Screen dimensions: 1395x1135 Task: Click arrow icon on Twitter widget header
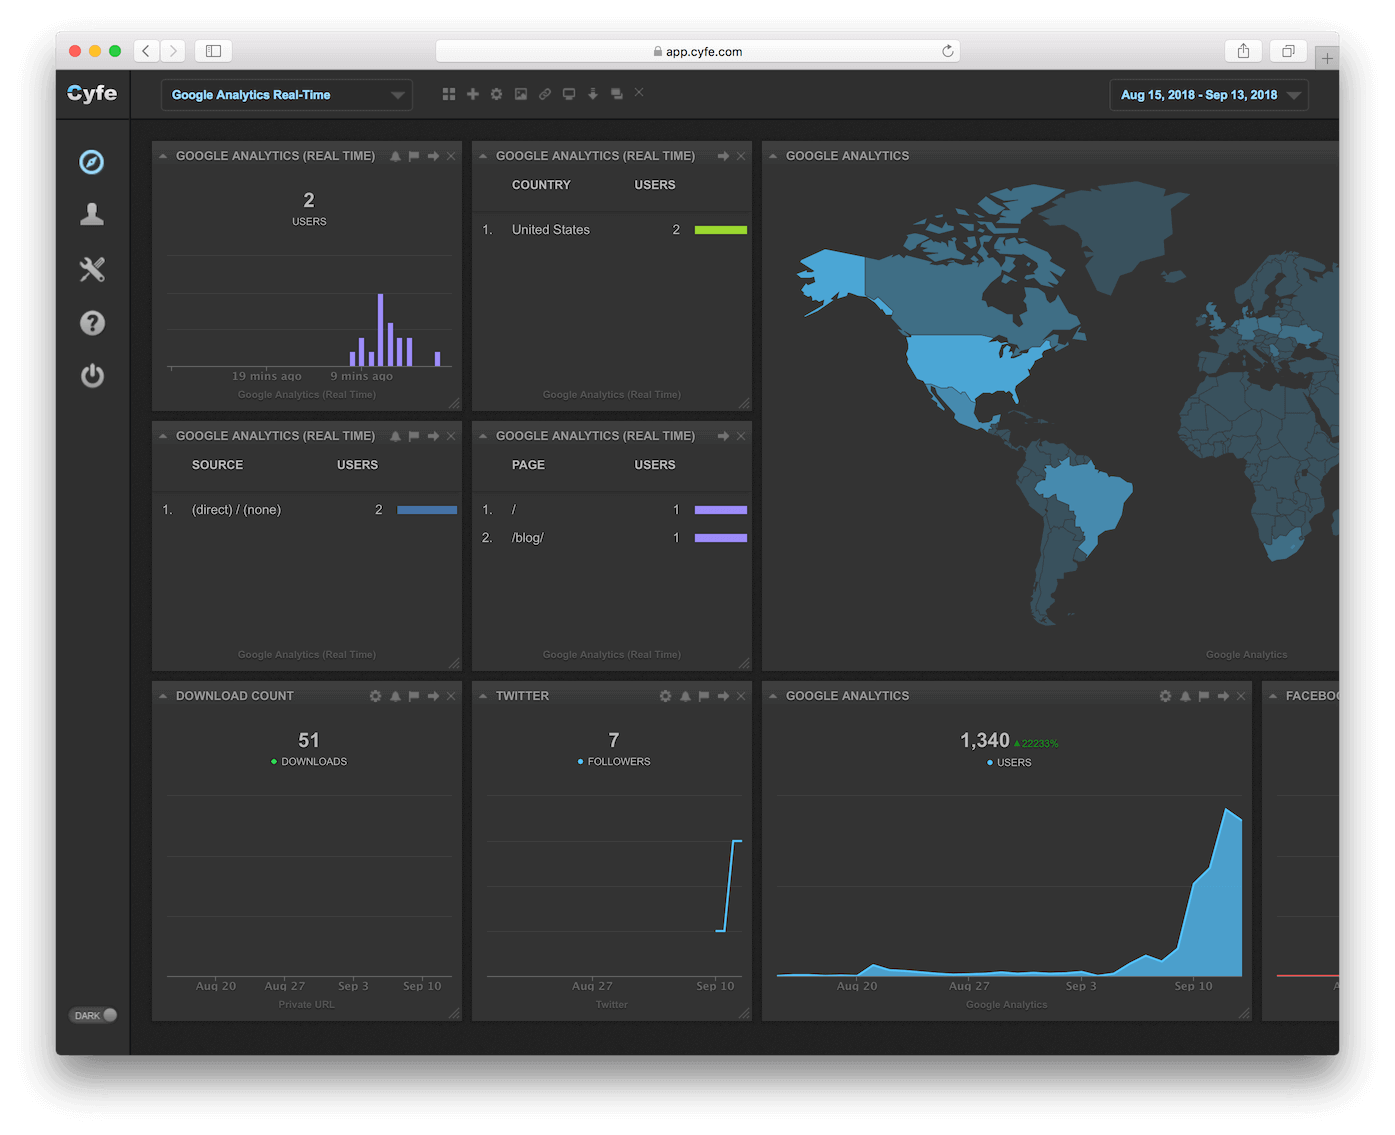(x=723, y=696)
